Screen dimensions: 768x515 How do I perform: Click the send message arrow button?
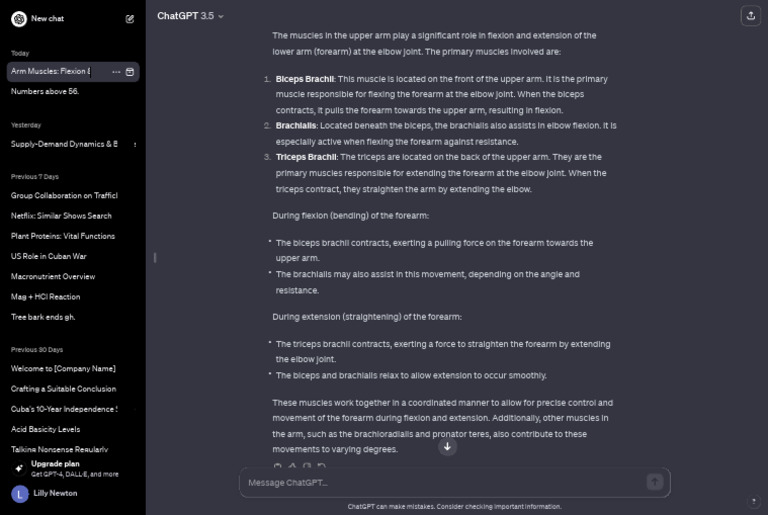tap(654, 482)
